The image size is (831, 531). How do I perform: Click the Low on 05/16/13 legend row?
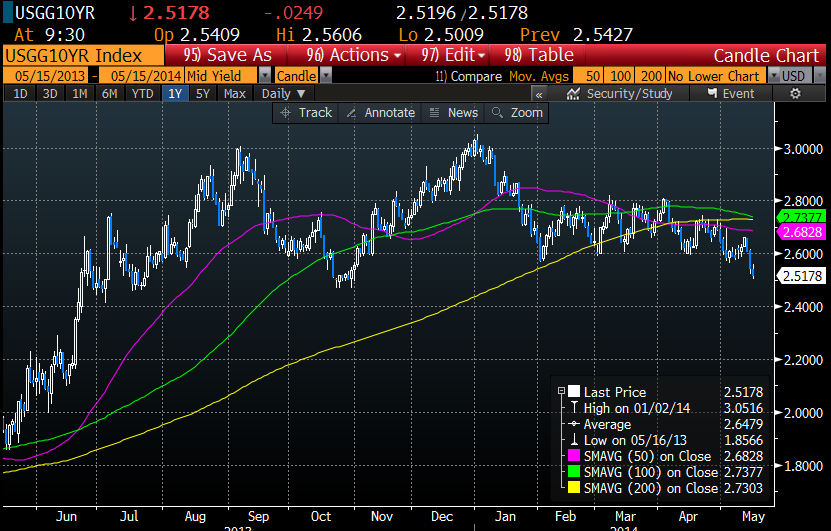[x=665, y=440]
